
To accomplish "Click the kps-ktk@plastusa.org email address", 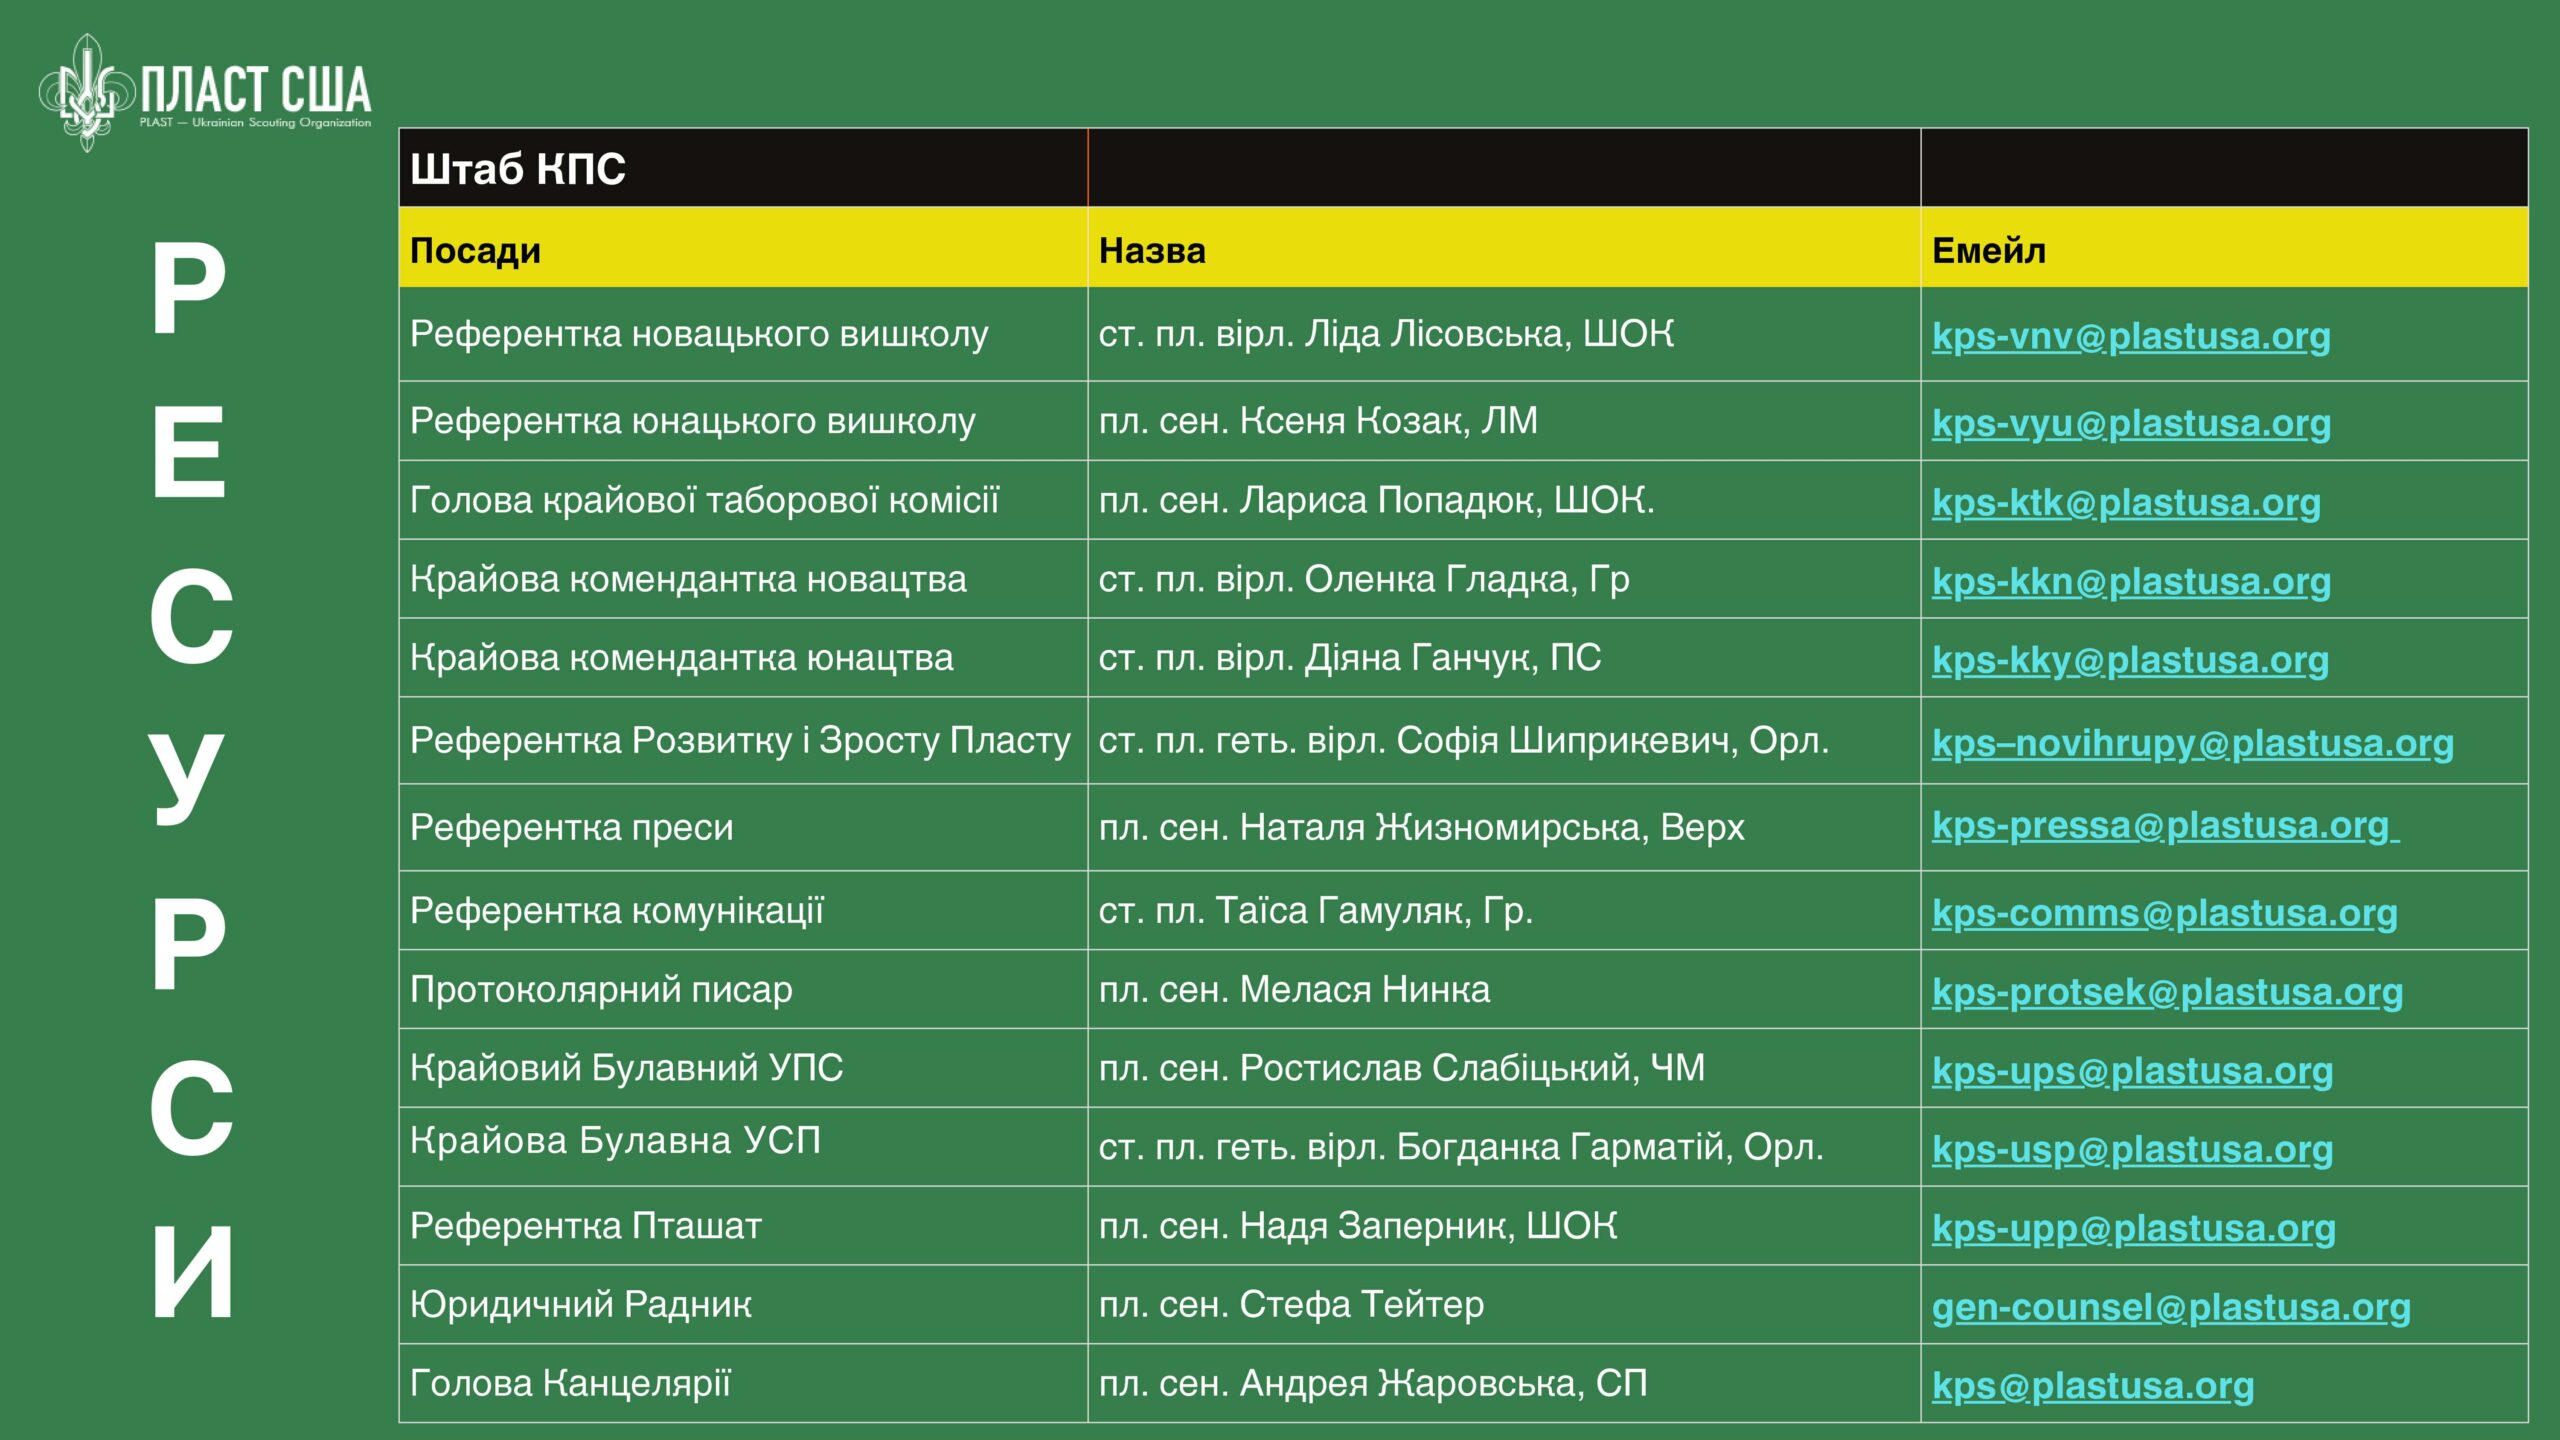I will 2125,502.
